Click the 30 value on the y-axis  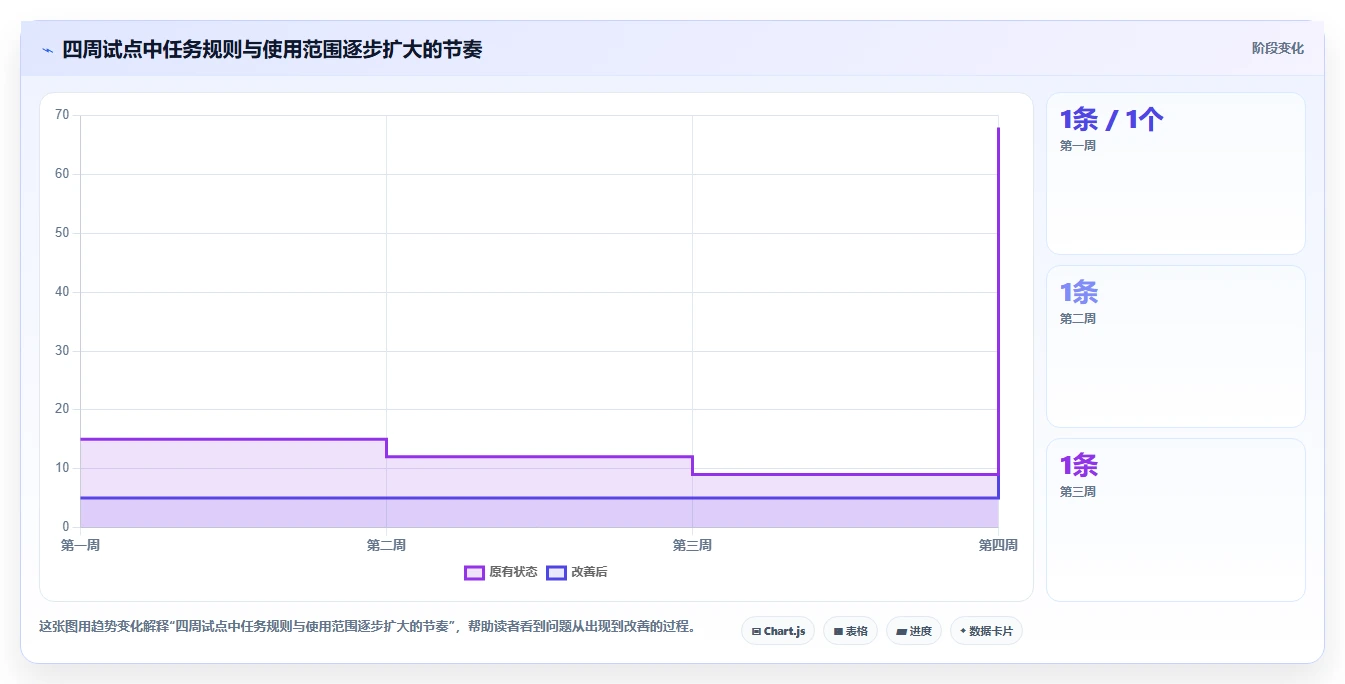point(62,351)
